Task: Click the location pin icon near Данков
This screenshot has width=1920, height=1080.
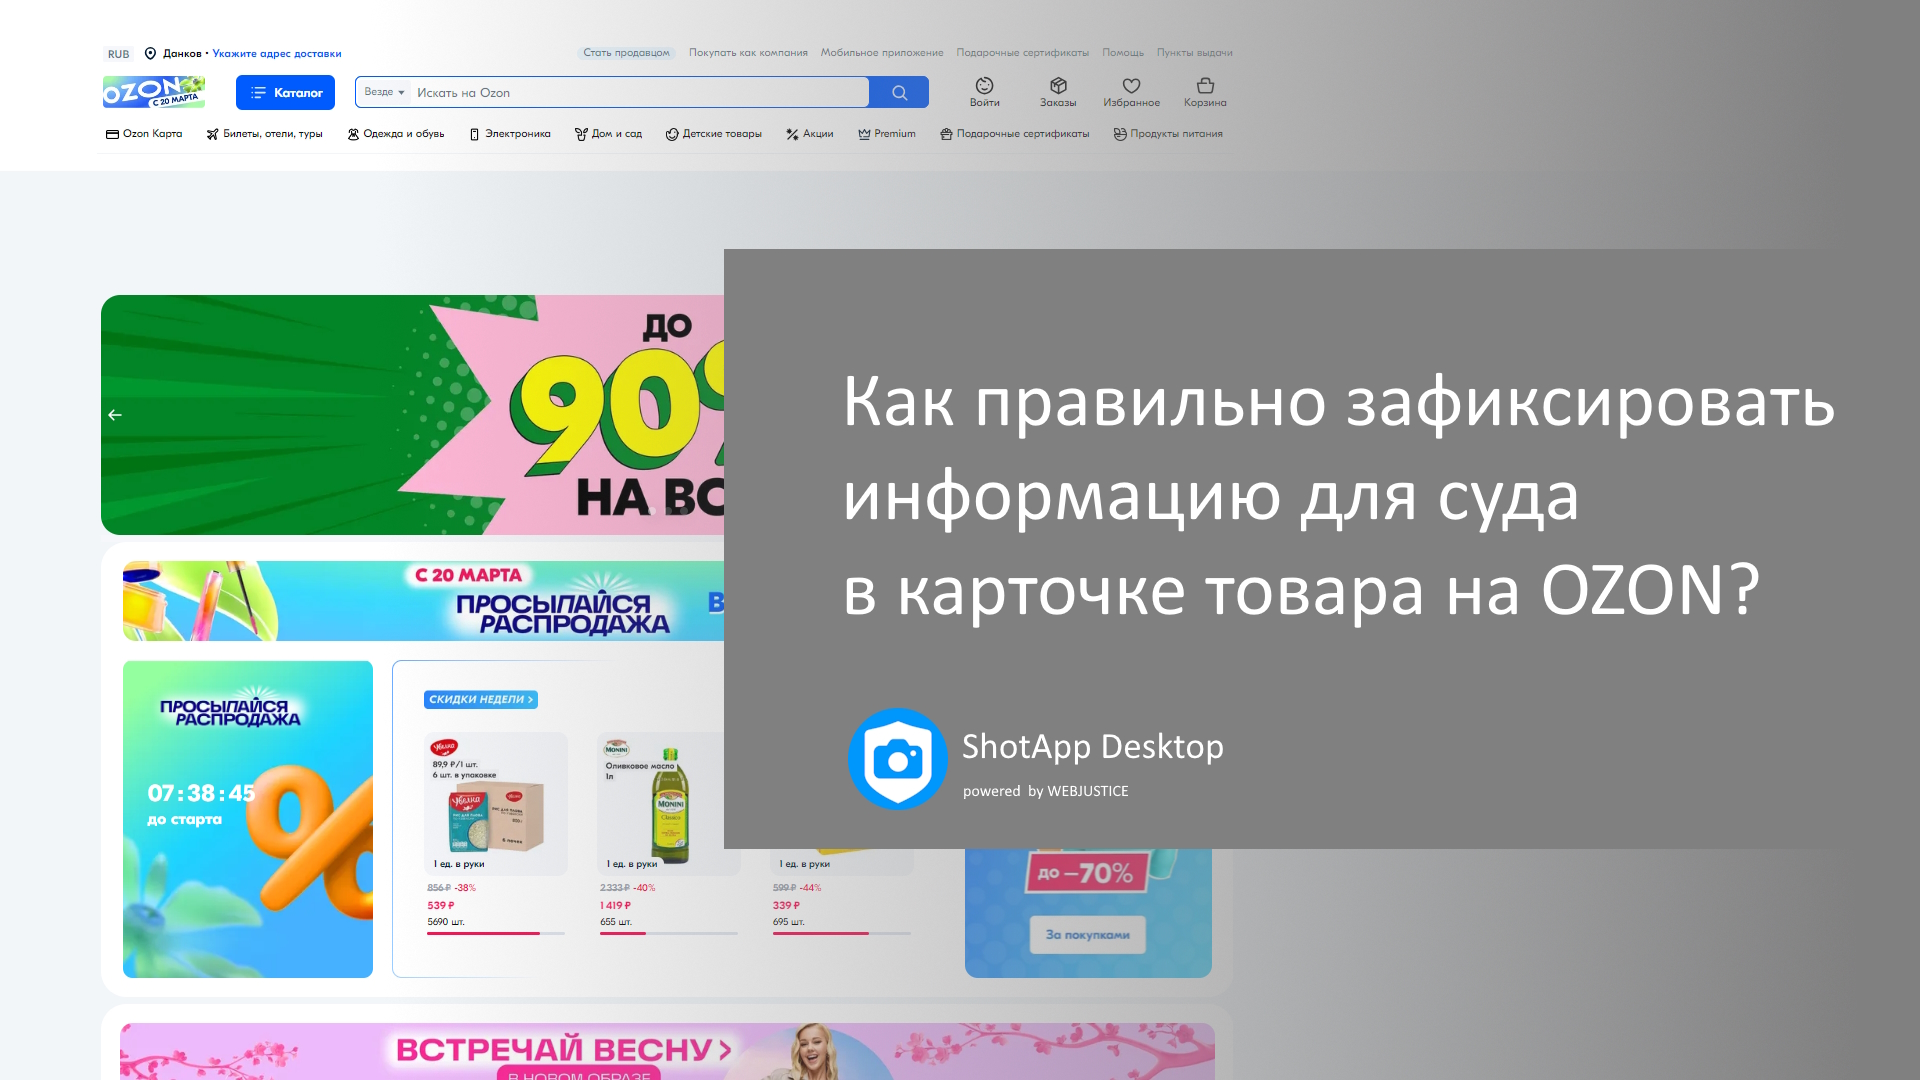Action: coord(150,53)
